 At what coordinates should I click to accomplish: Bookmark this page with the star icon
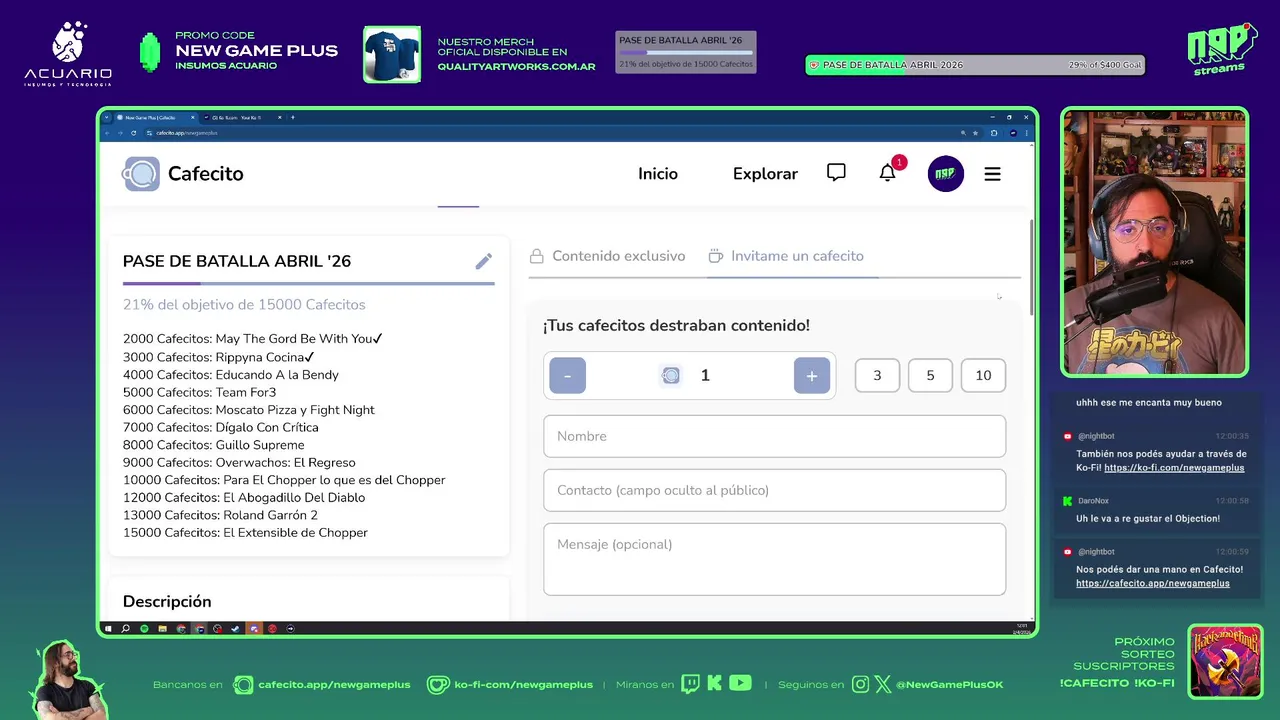tap(976, 132)
